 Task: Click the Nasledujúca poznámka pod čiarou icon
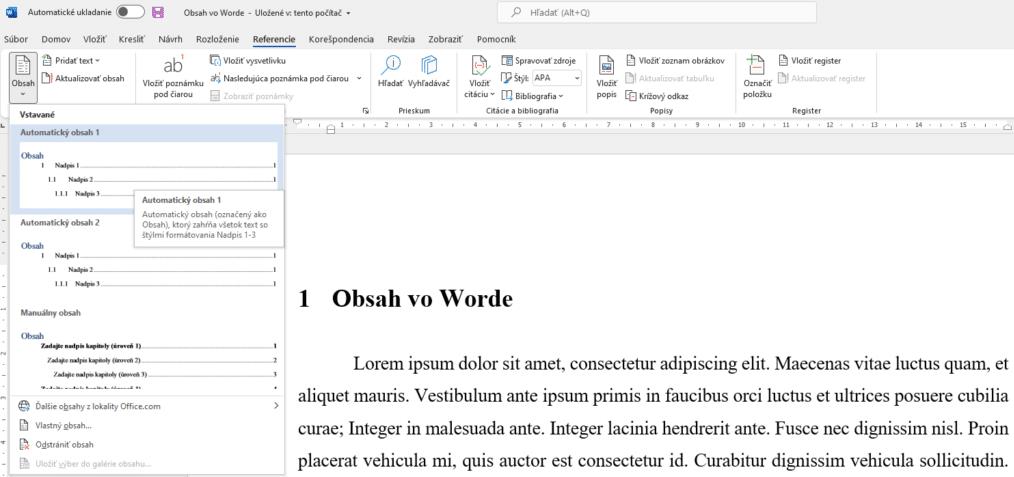pos(215,78)
